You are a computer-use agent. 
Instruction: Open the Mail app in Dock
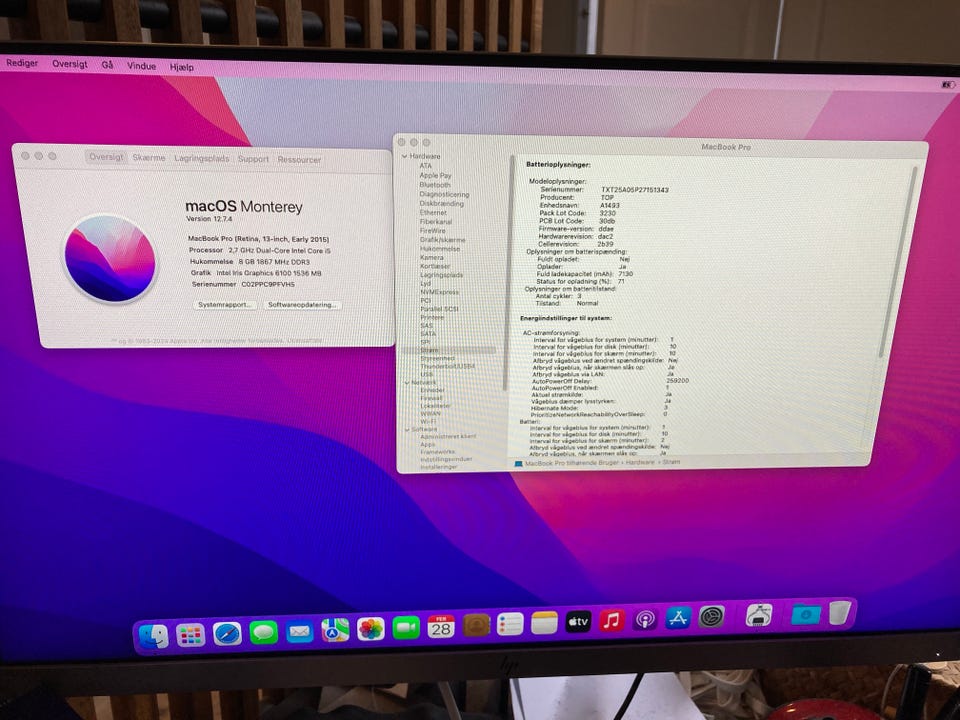point(299,631)
